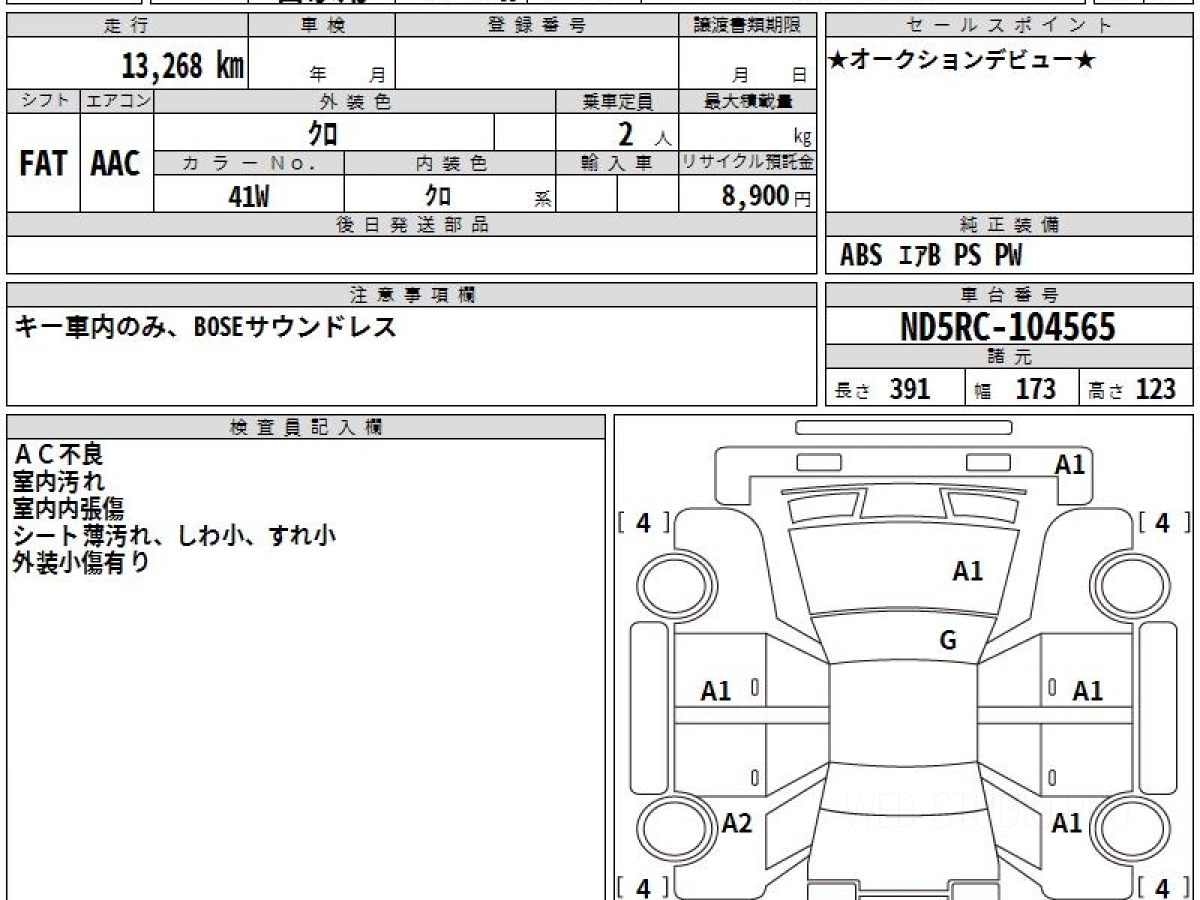Click the 車台番号 header
Image resolution: width=1200 pixels, height=900 pixels.
pos(1010,295)
